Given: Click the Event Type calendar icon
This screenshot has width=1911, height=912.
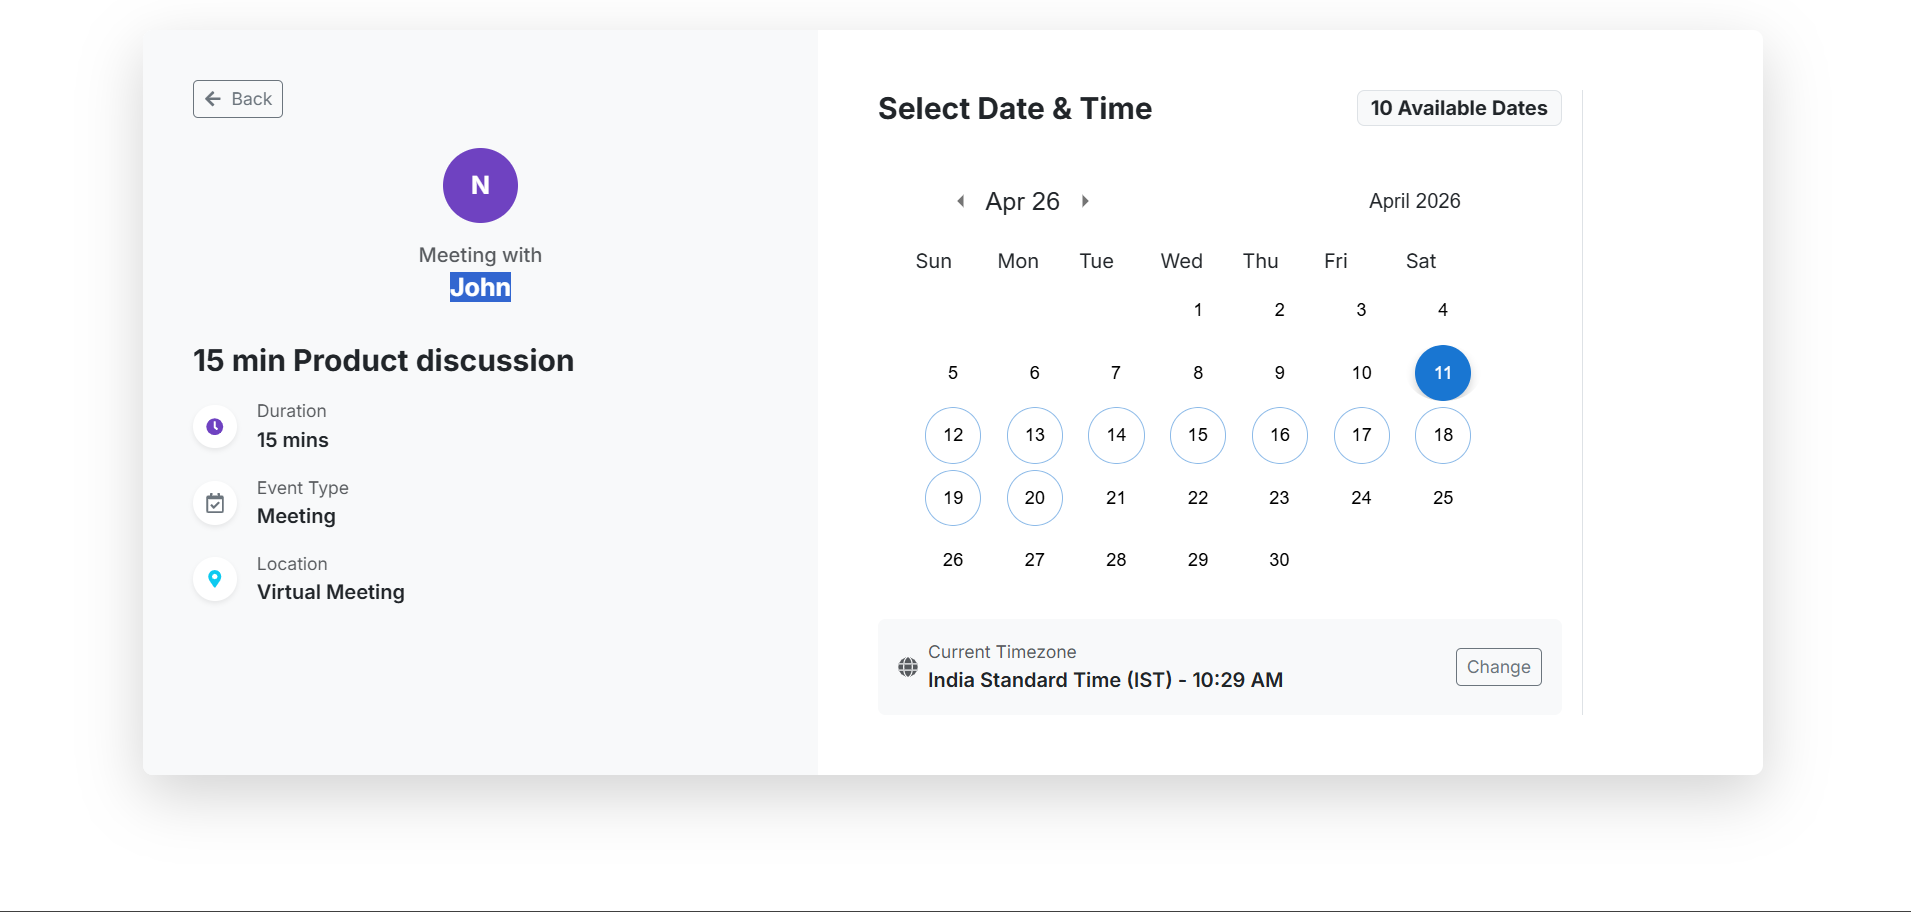Looking at the screenshot, I should point(215,503).
